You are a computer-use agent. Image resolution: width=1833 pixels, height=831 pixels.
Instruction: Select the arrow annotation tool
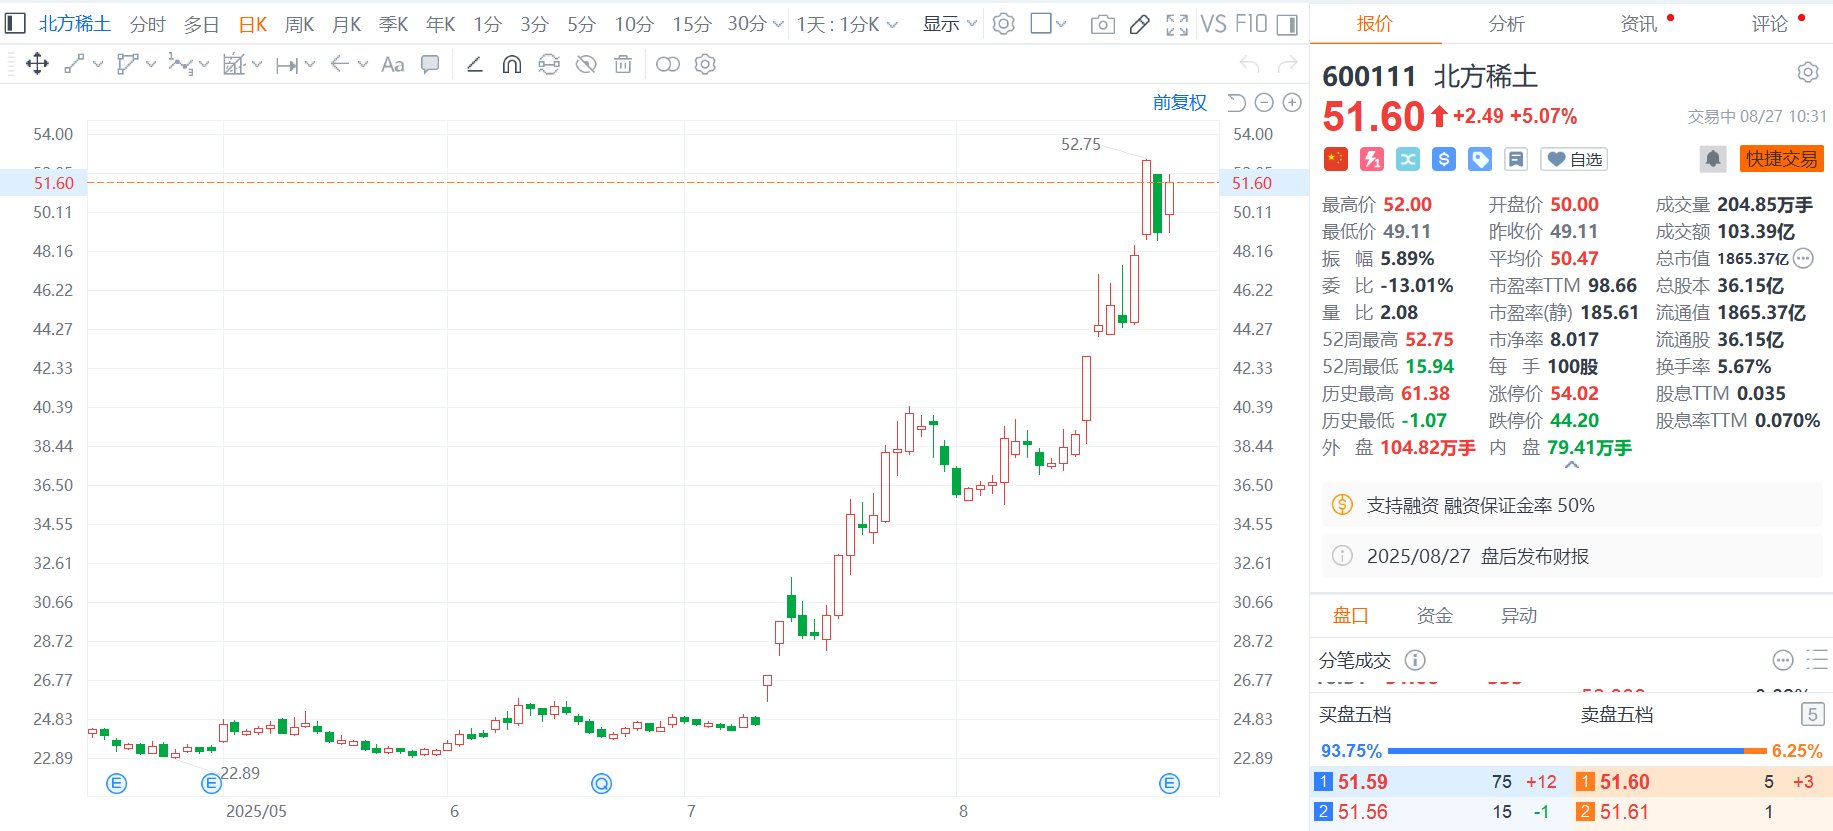(x=340, y=64)
